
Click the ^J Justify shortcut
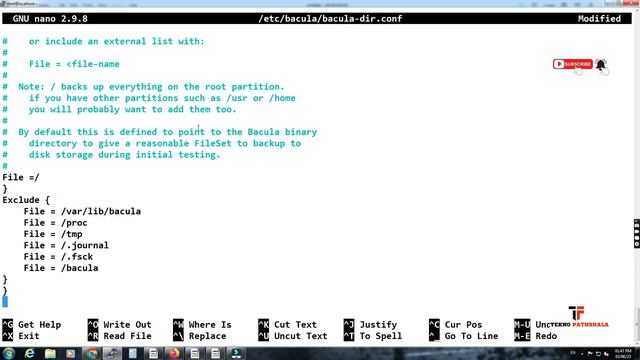[x=370, y=324]
